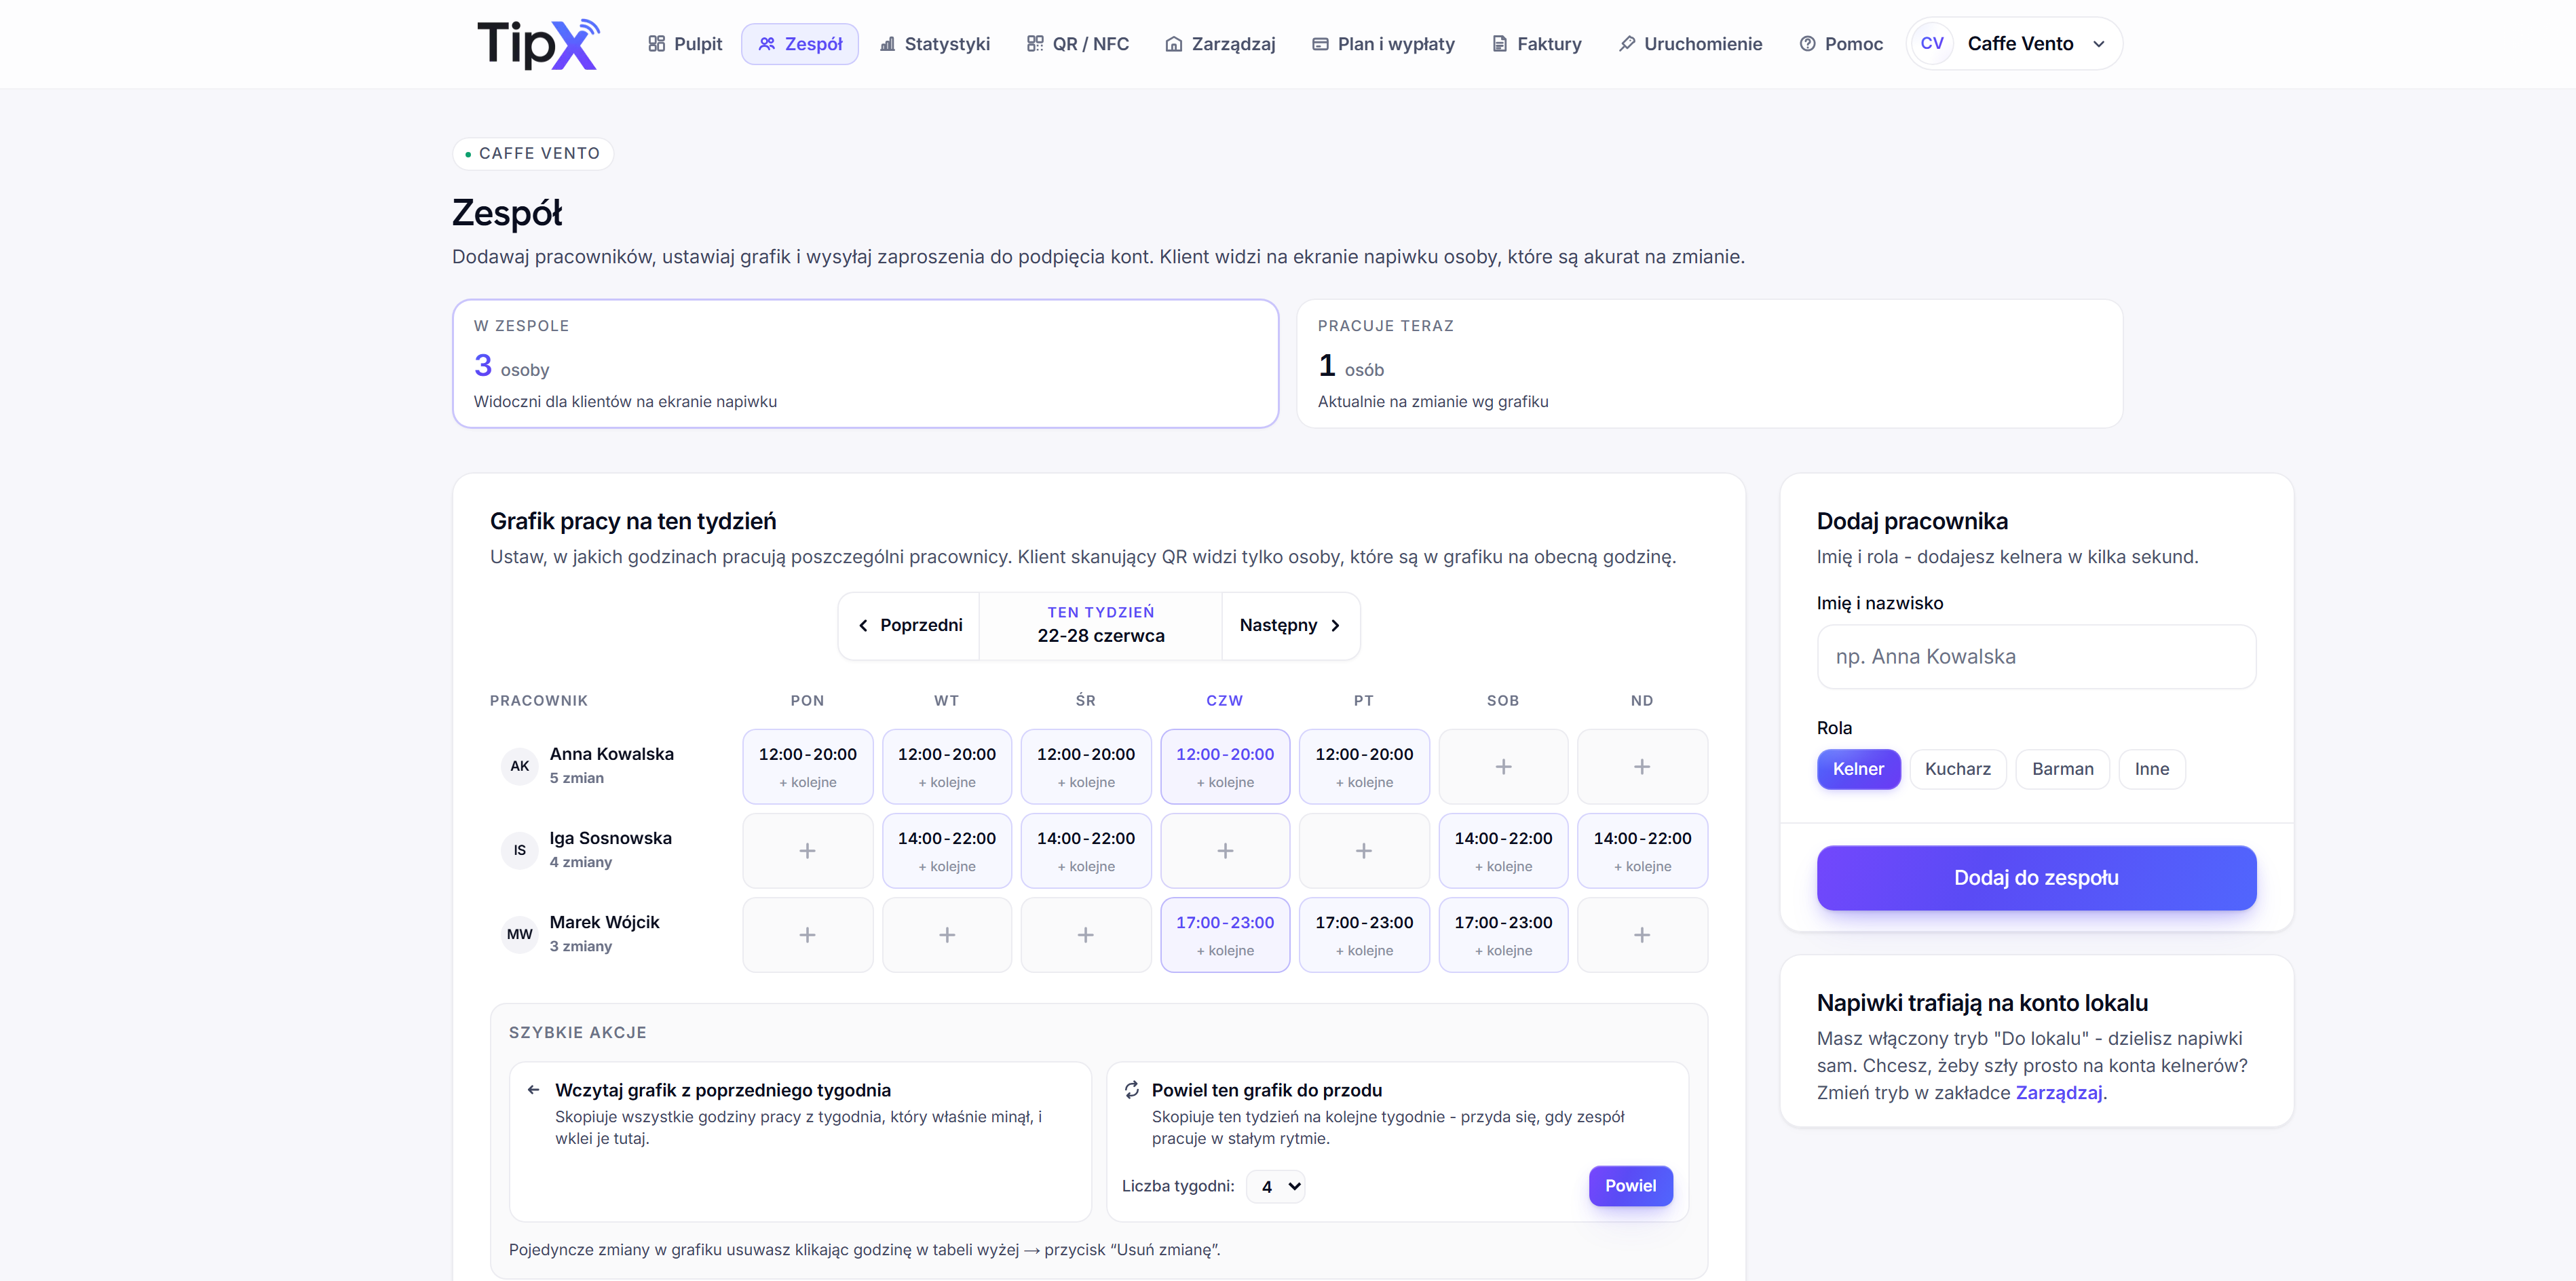The height and width of the screenshot is (1281, 2576).
Task: Open the Zespół tab
Action: point(800,44)
